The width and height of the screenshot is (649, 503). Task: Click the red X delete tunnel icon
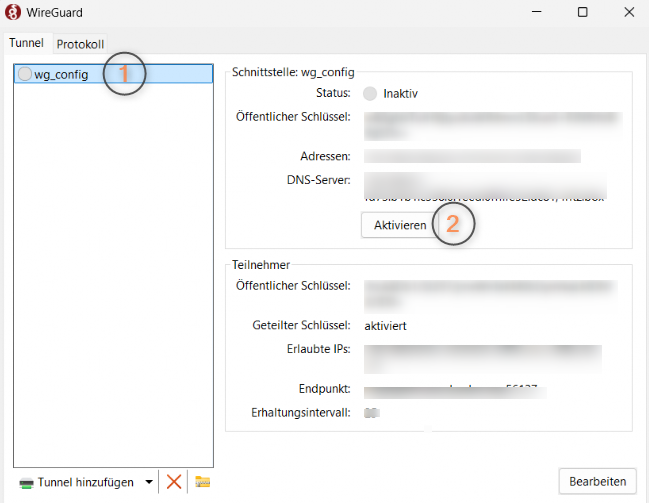[x=174, y=482]
